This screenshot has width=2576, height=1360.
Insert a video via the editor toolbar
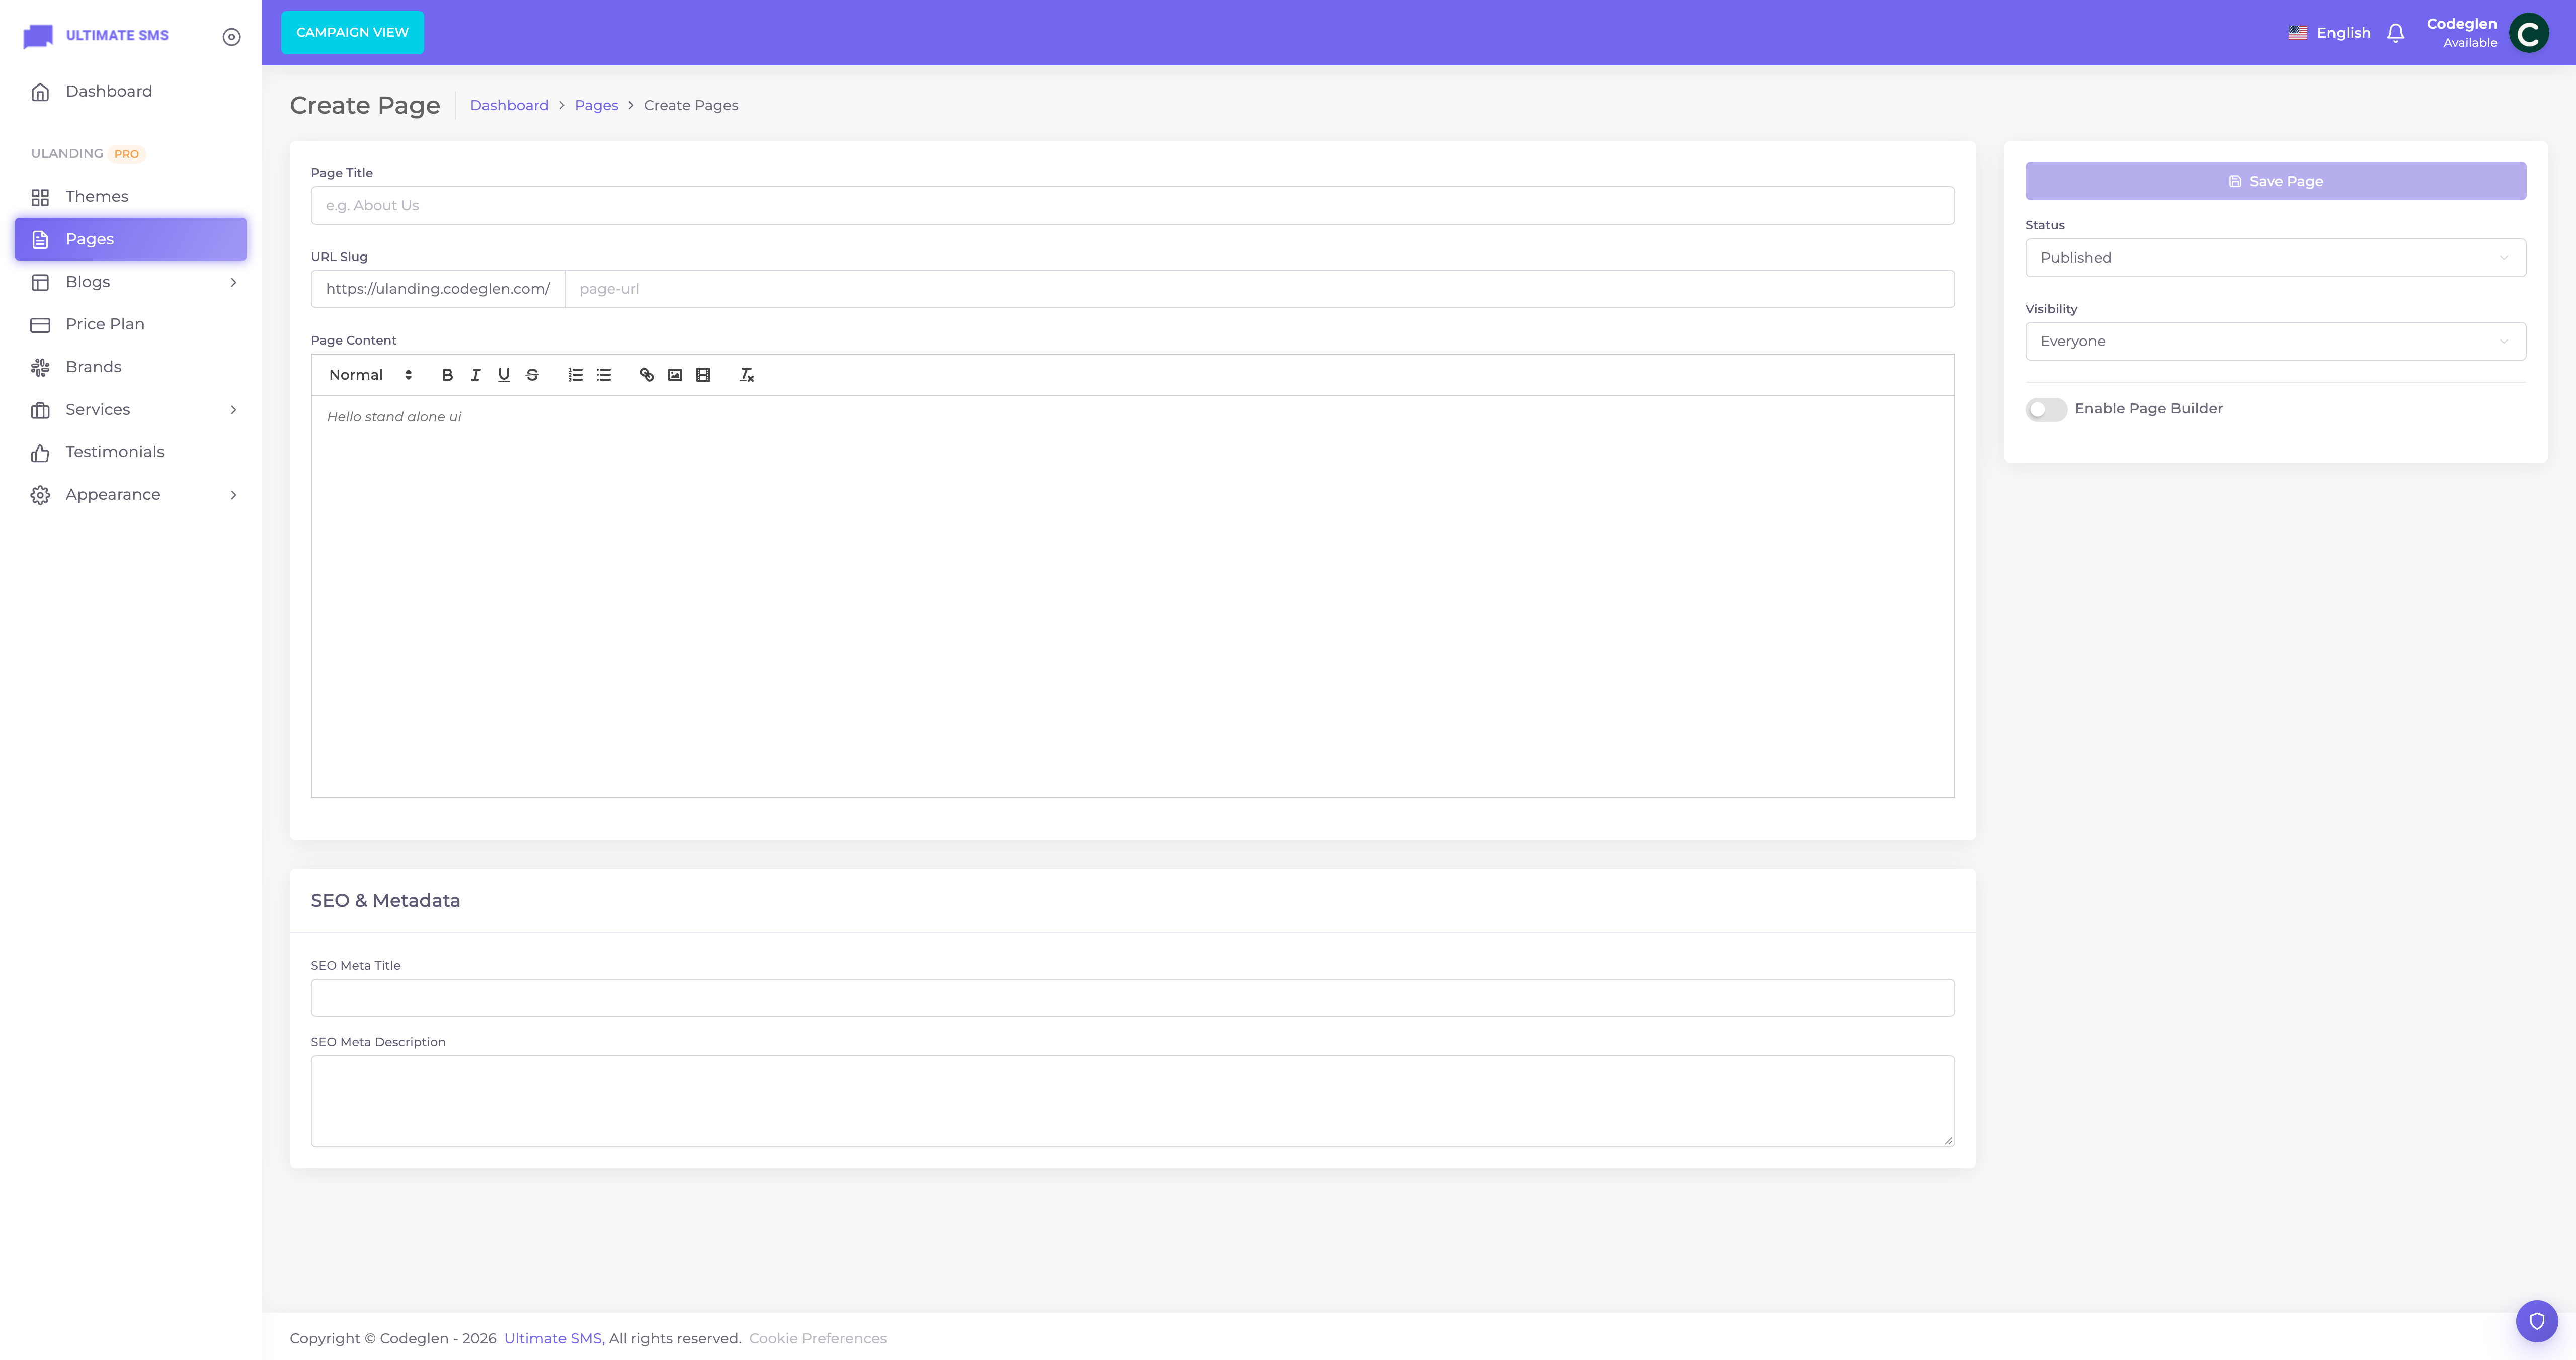tap(704, 375)
